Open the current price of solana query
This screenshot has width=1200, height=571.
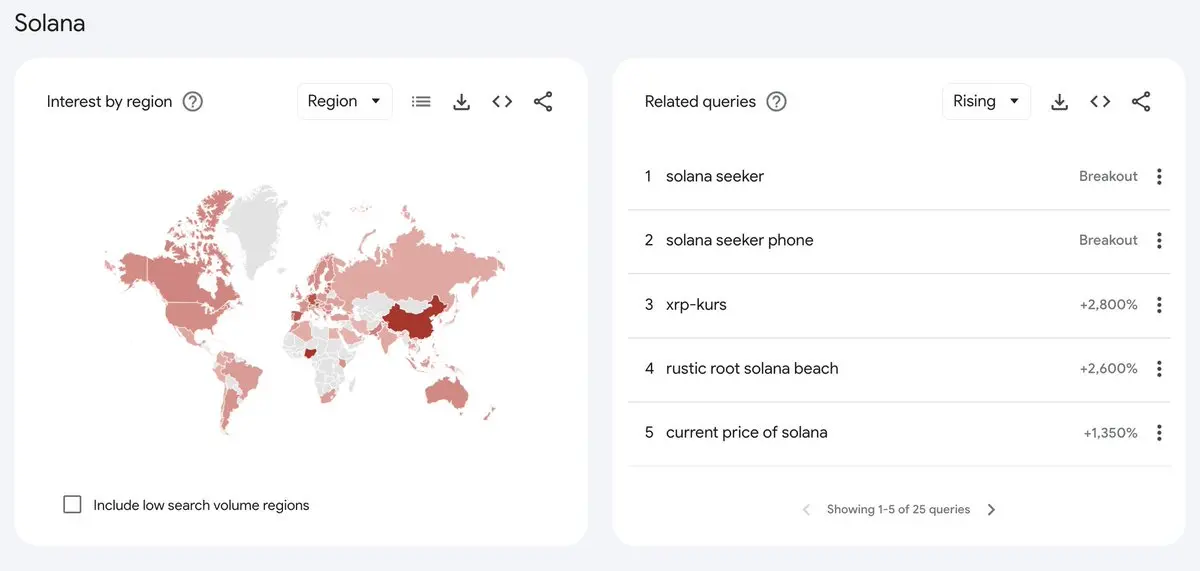point(747,432)
